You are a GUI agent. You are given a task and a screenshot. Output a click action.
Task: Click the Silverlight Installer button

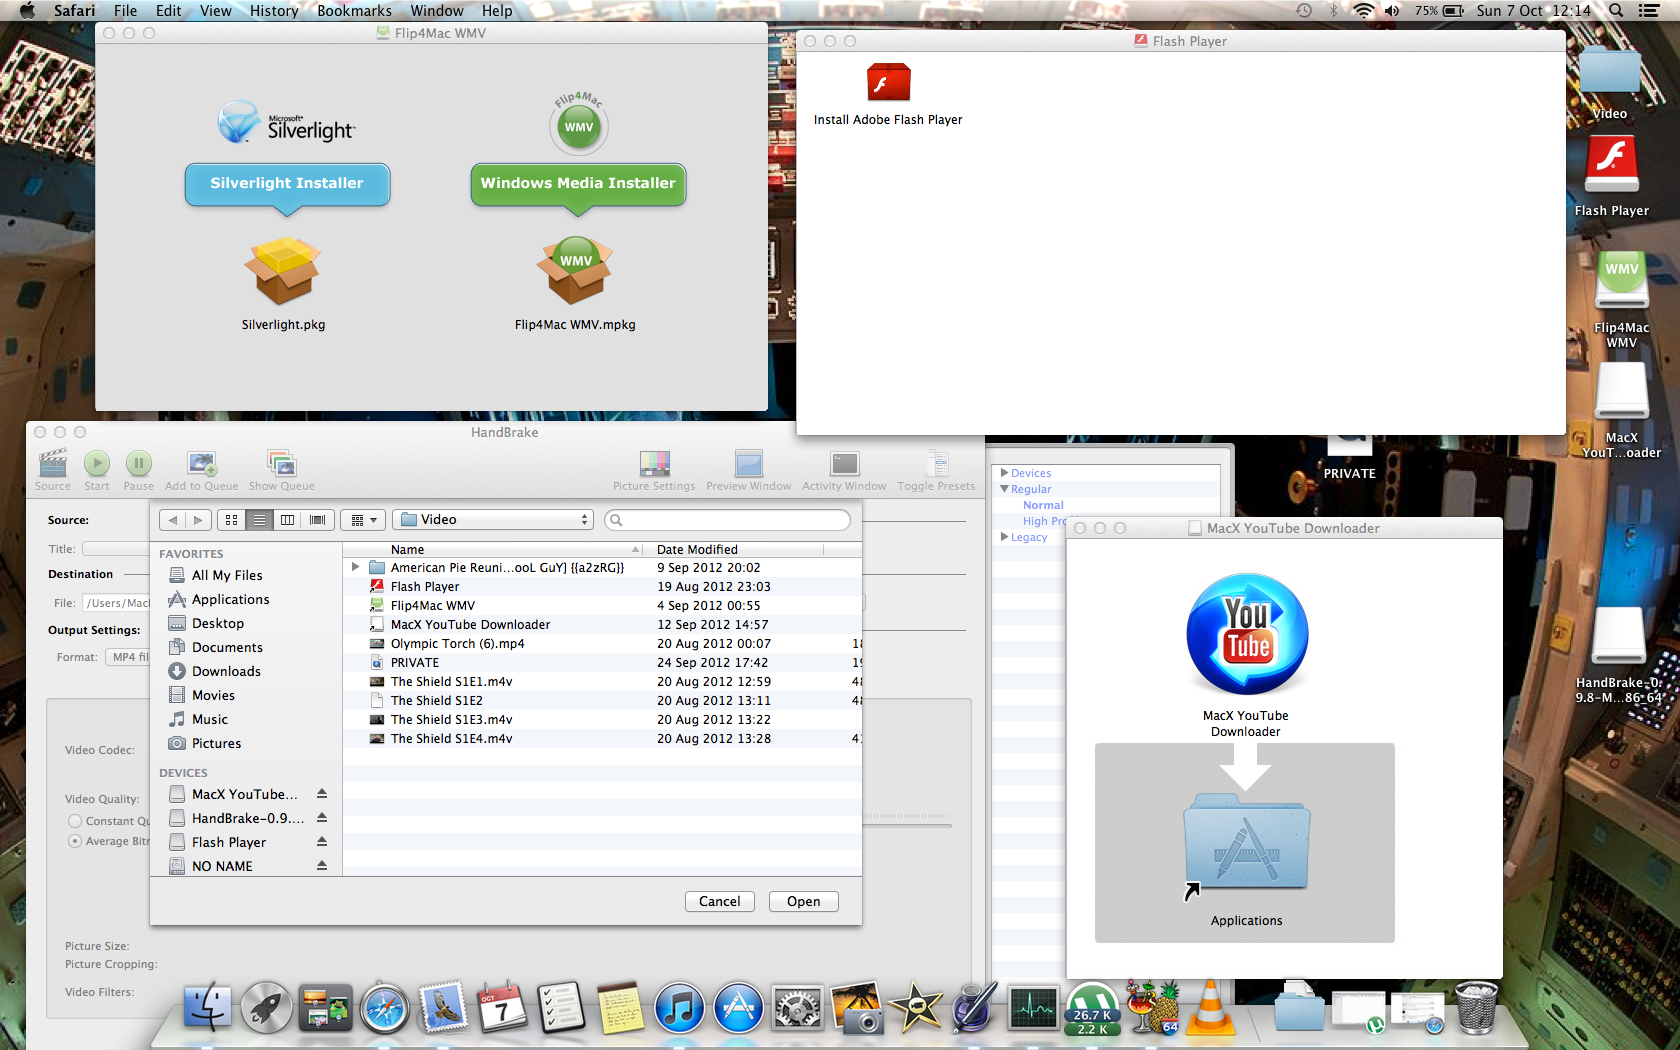coord(287,184)
